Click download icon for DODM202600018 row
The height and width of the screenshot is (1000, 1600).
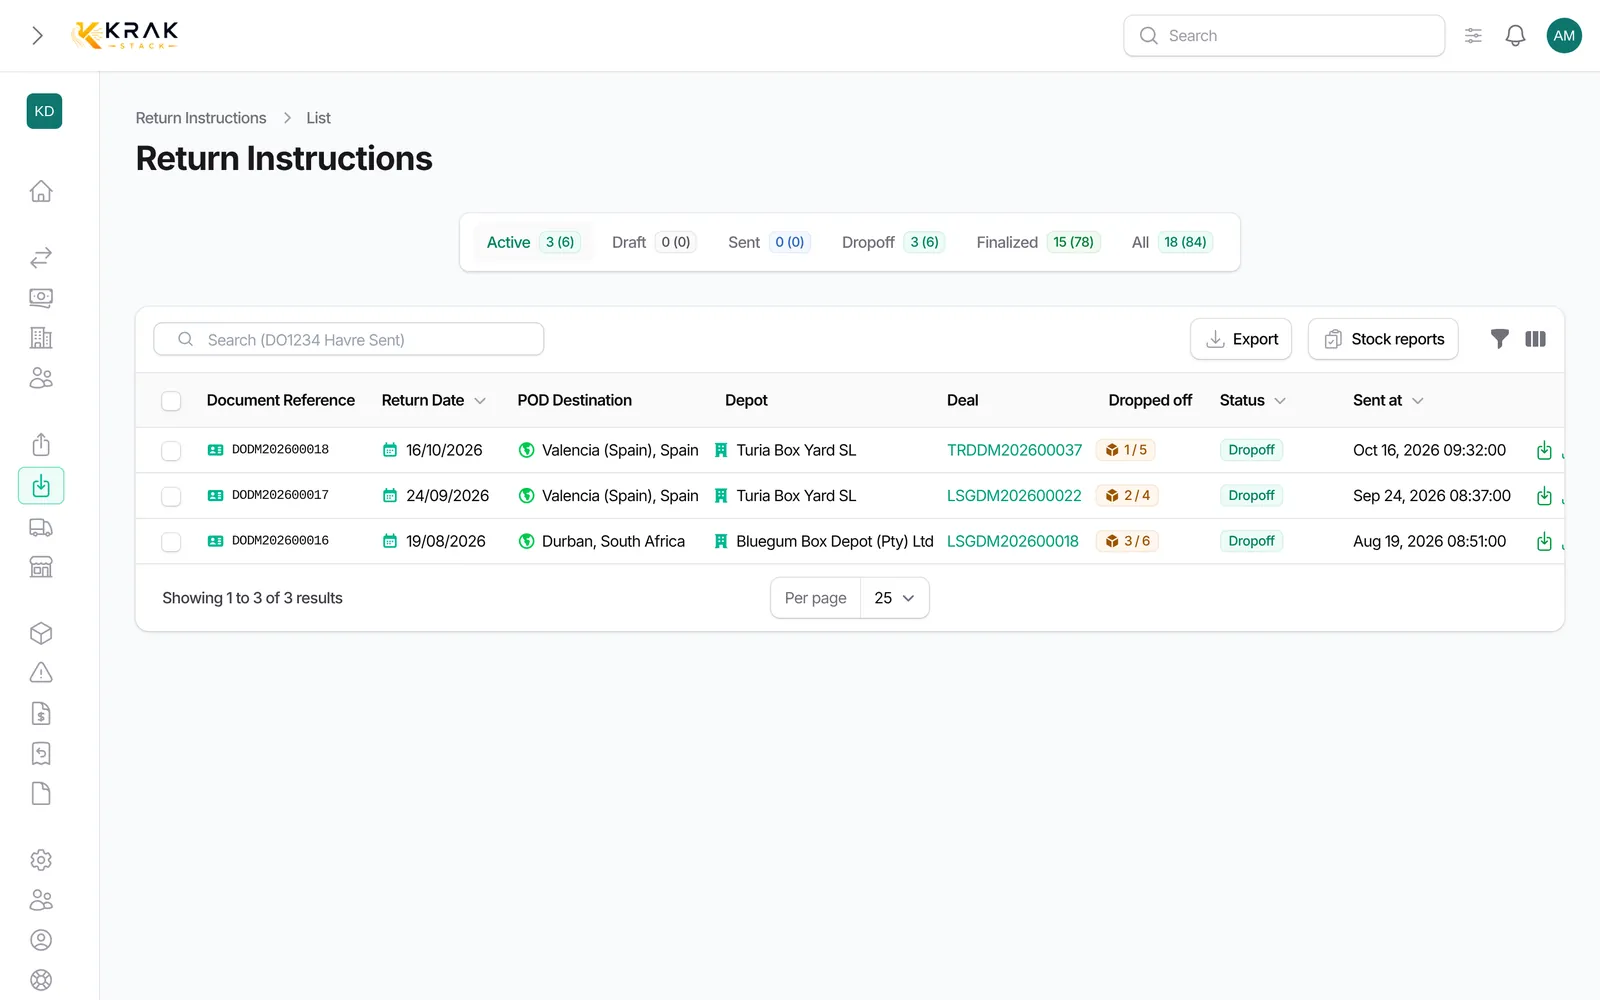tap(1544, 450)
